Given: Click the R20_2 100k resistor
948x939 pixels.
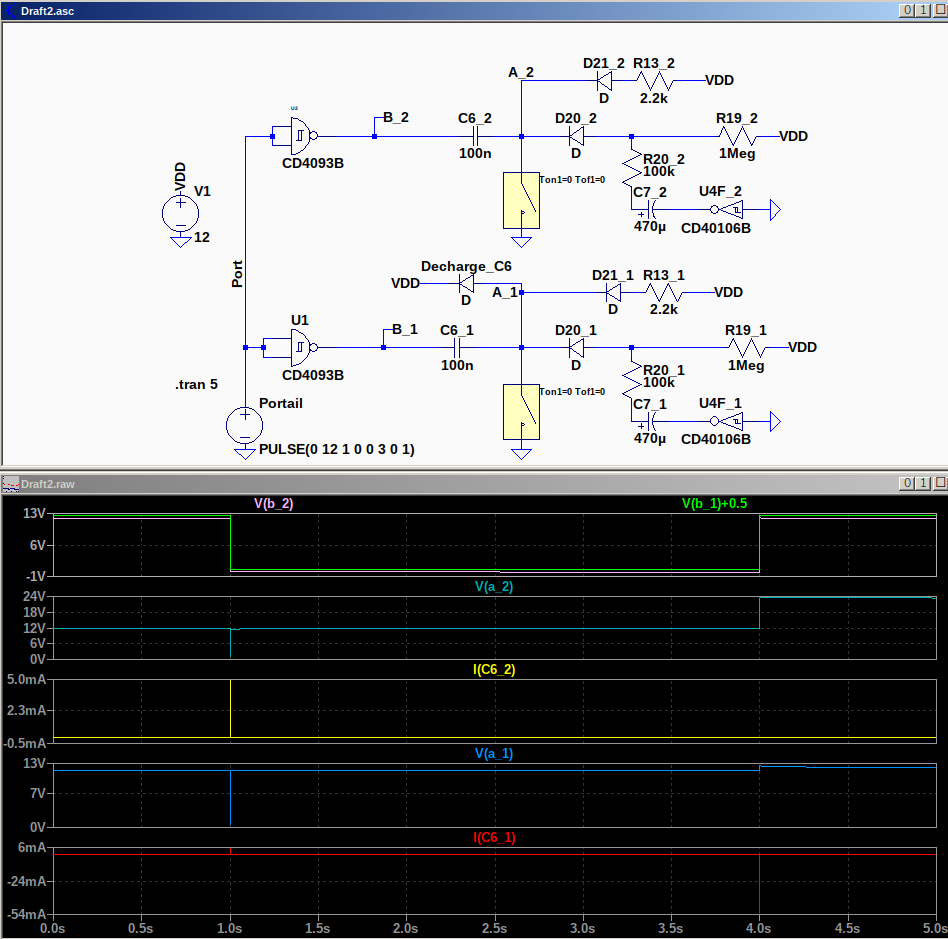Looking at the screenshot, I should click(x=632, y=168).
